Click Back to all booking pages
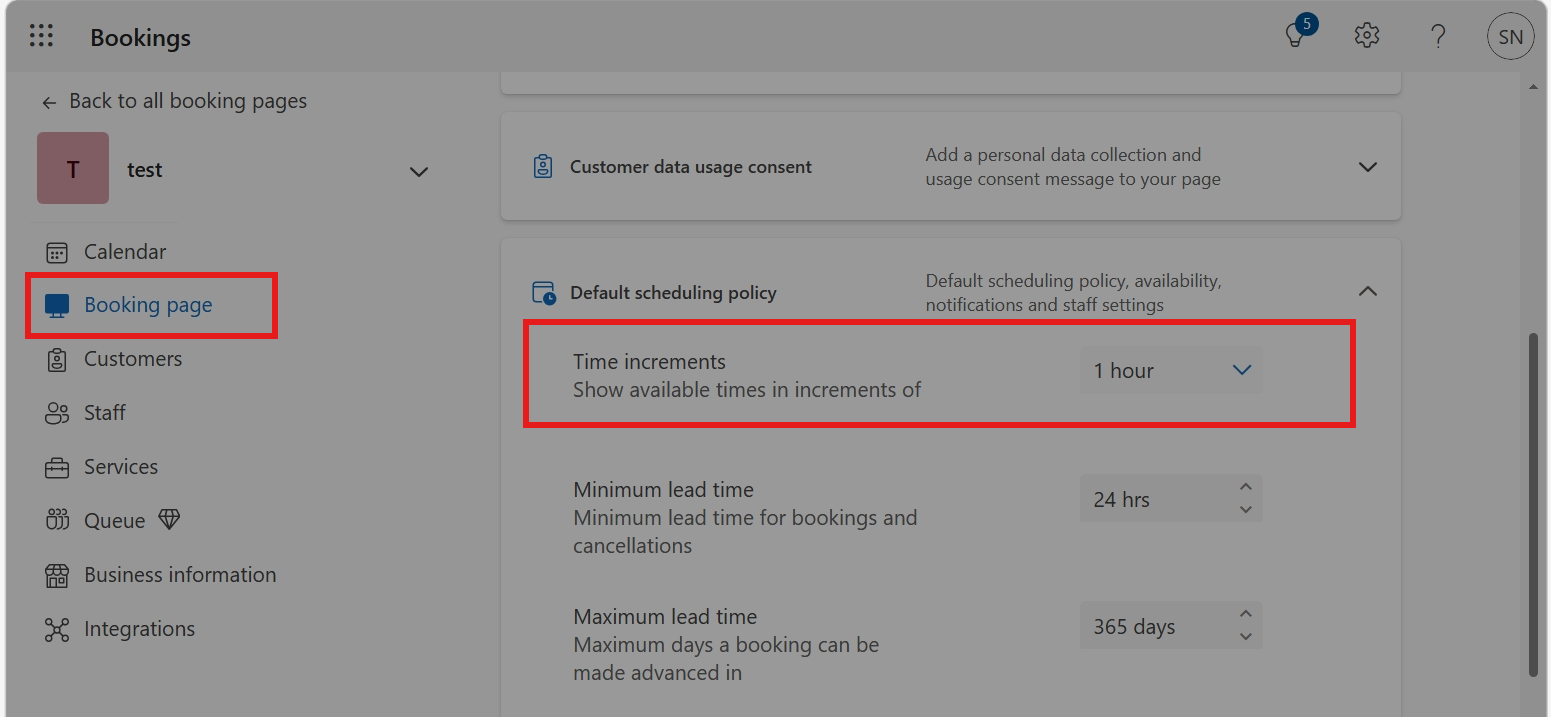Viewport: 1551px width, 717px height. 174,101
